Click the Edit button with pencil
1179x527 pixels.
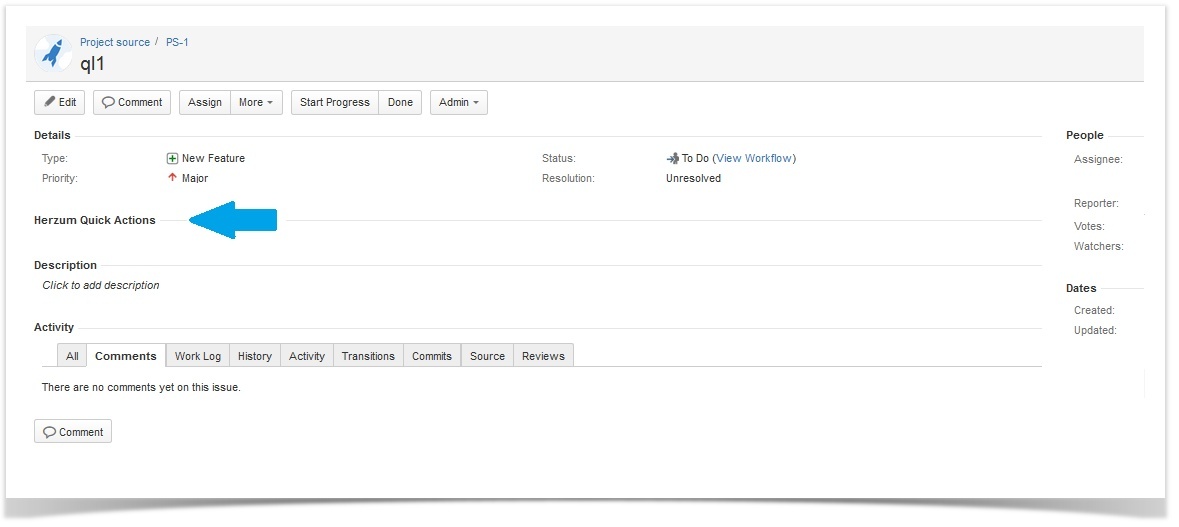coord(59,102)
